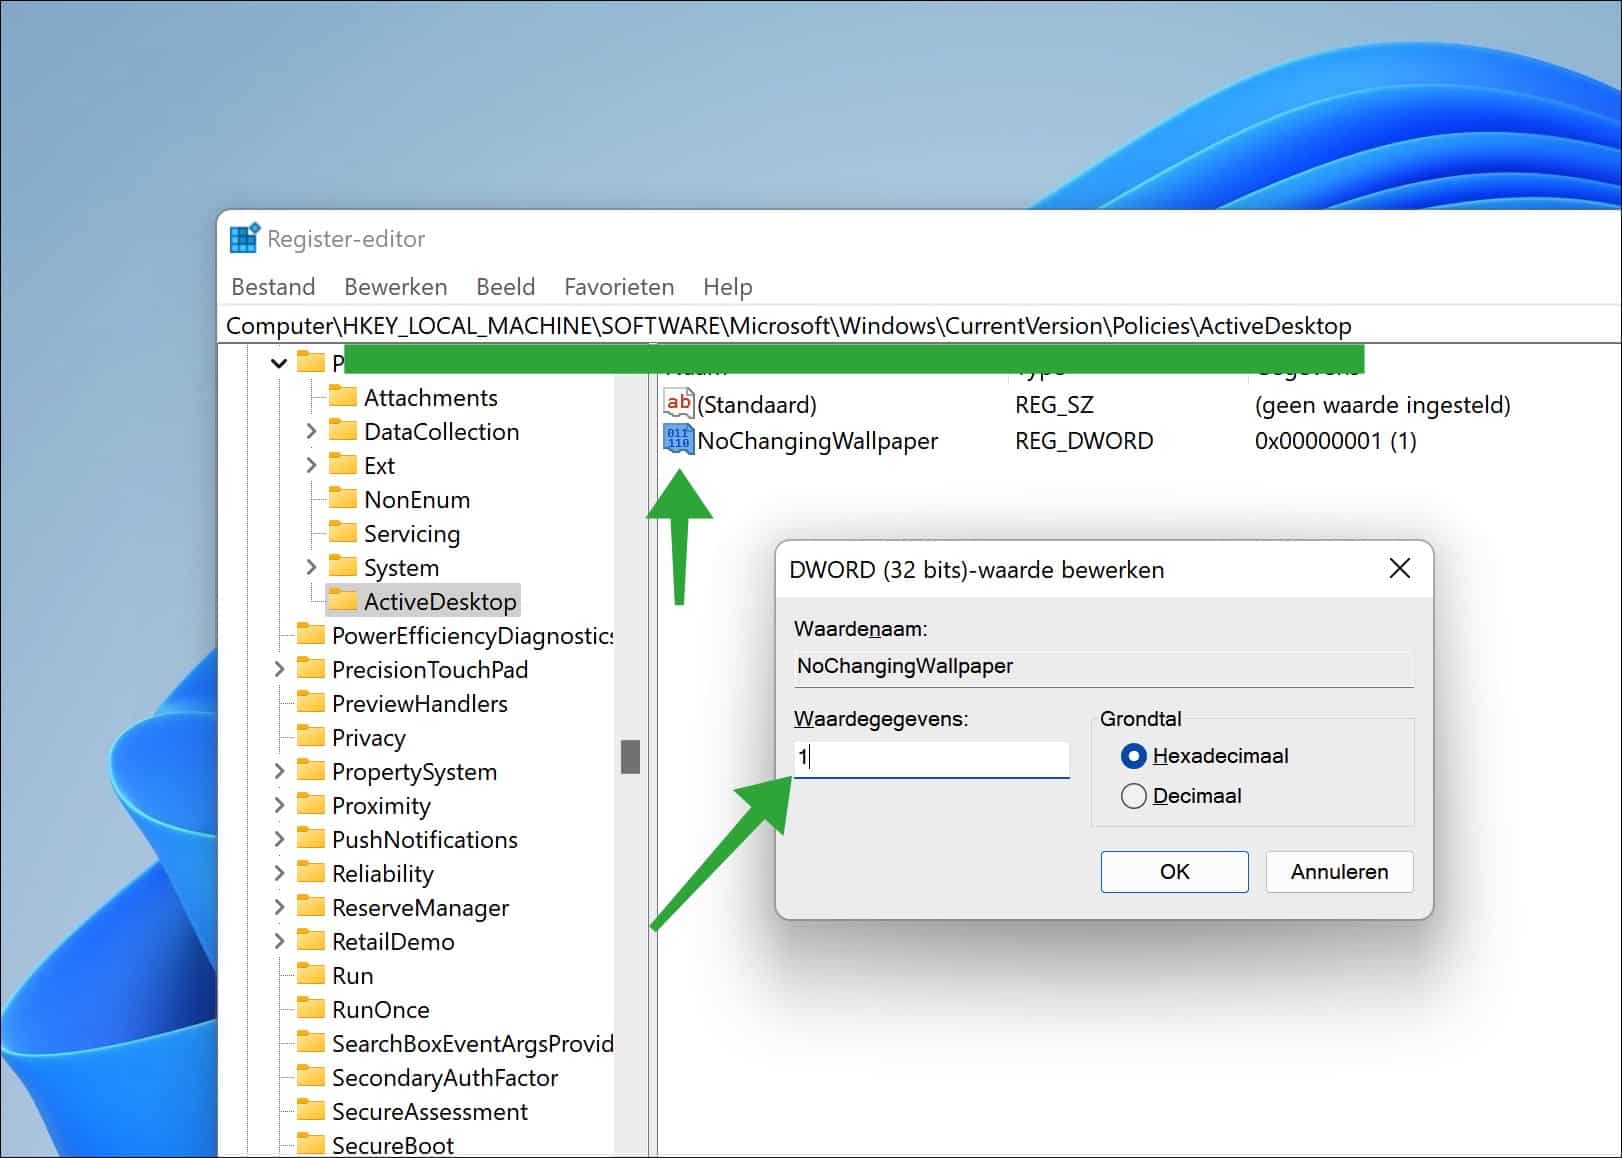
Task: Select the Hexadecimaal radio button
Action: coord(1133,756)
